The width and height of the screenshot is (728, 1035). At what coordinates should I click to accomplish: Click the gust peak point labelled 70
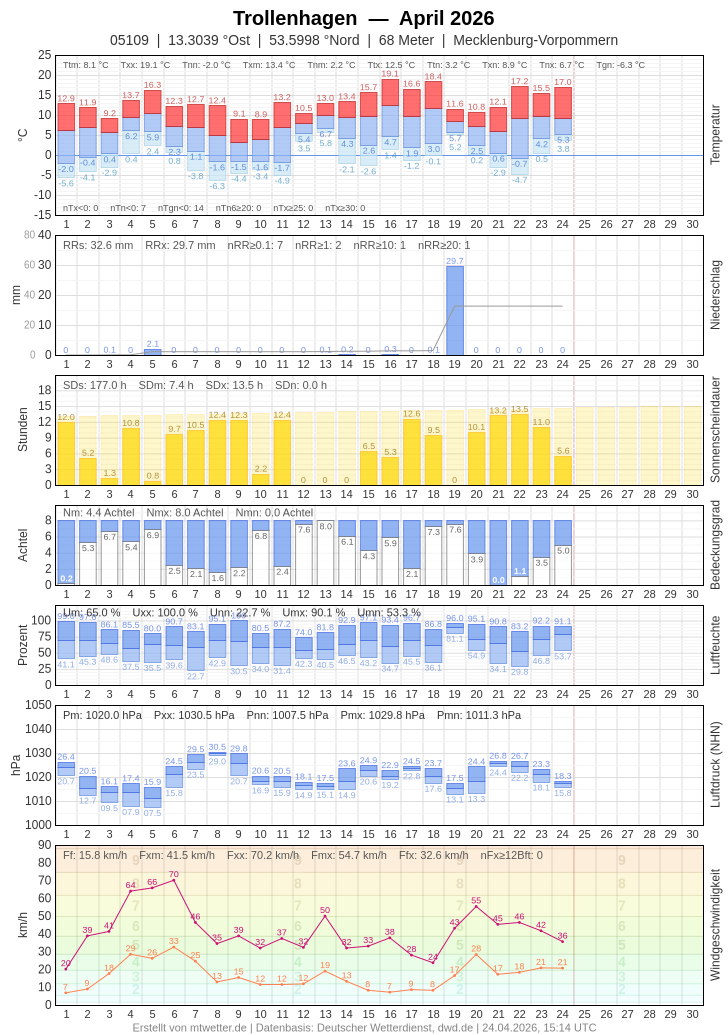click(174, 880)
